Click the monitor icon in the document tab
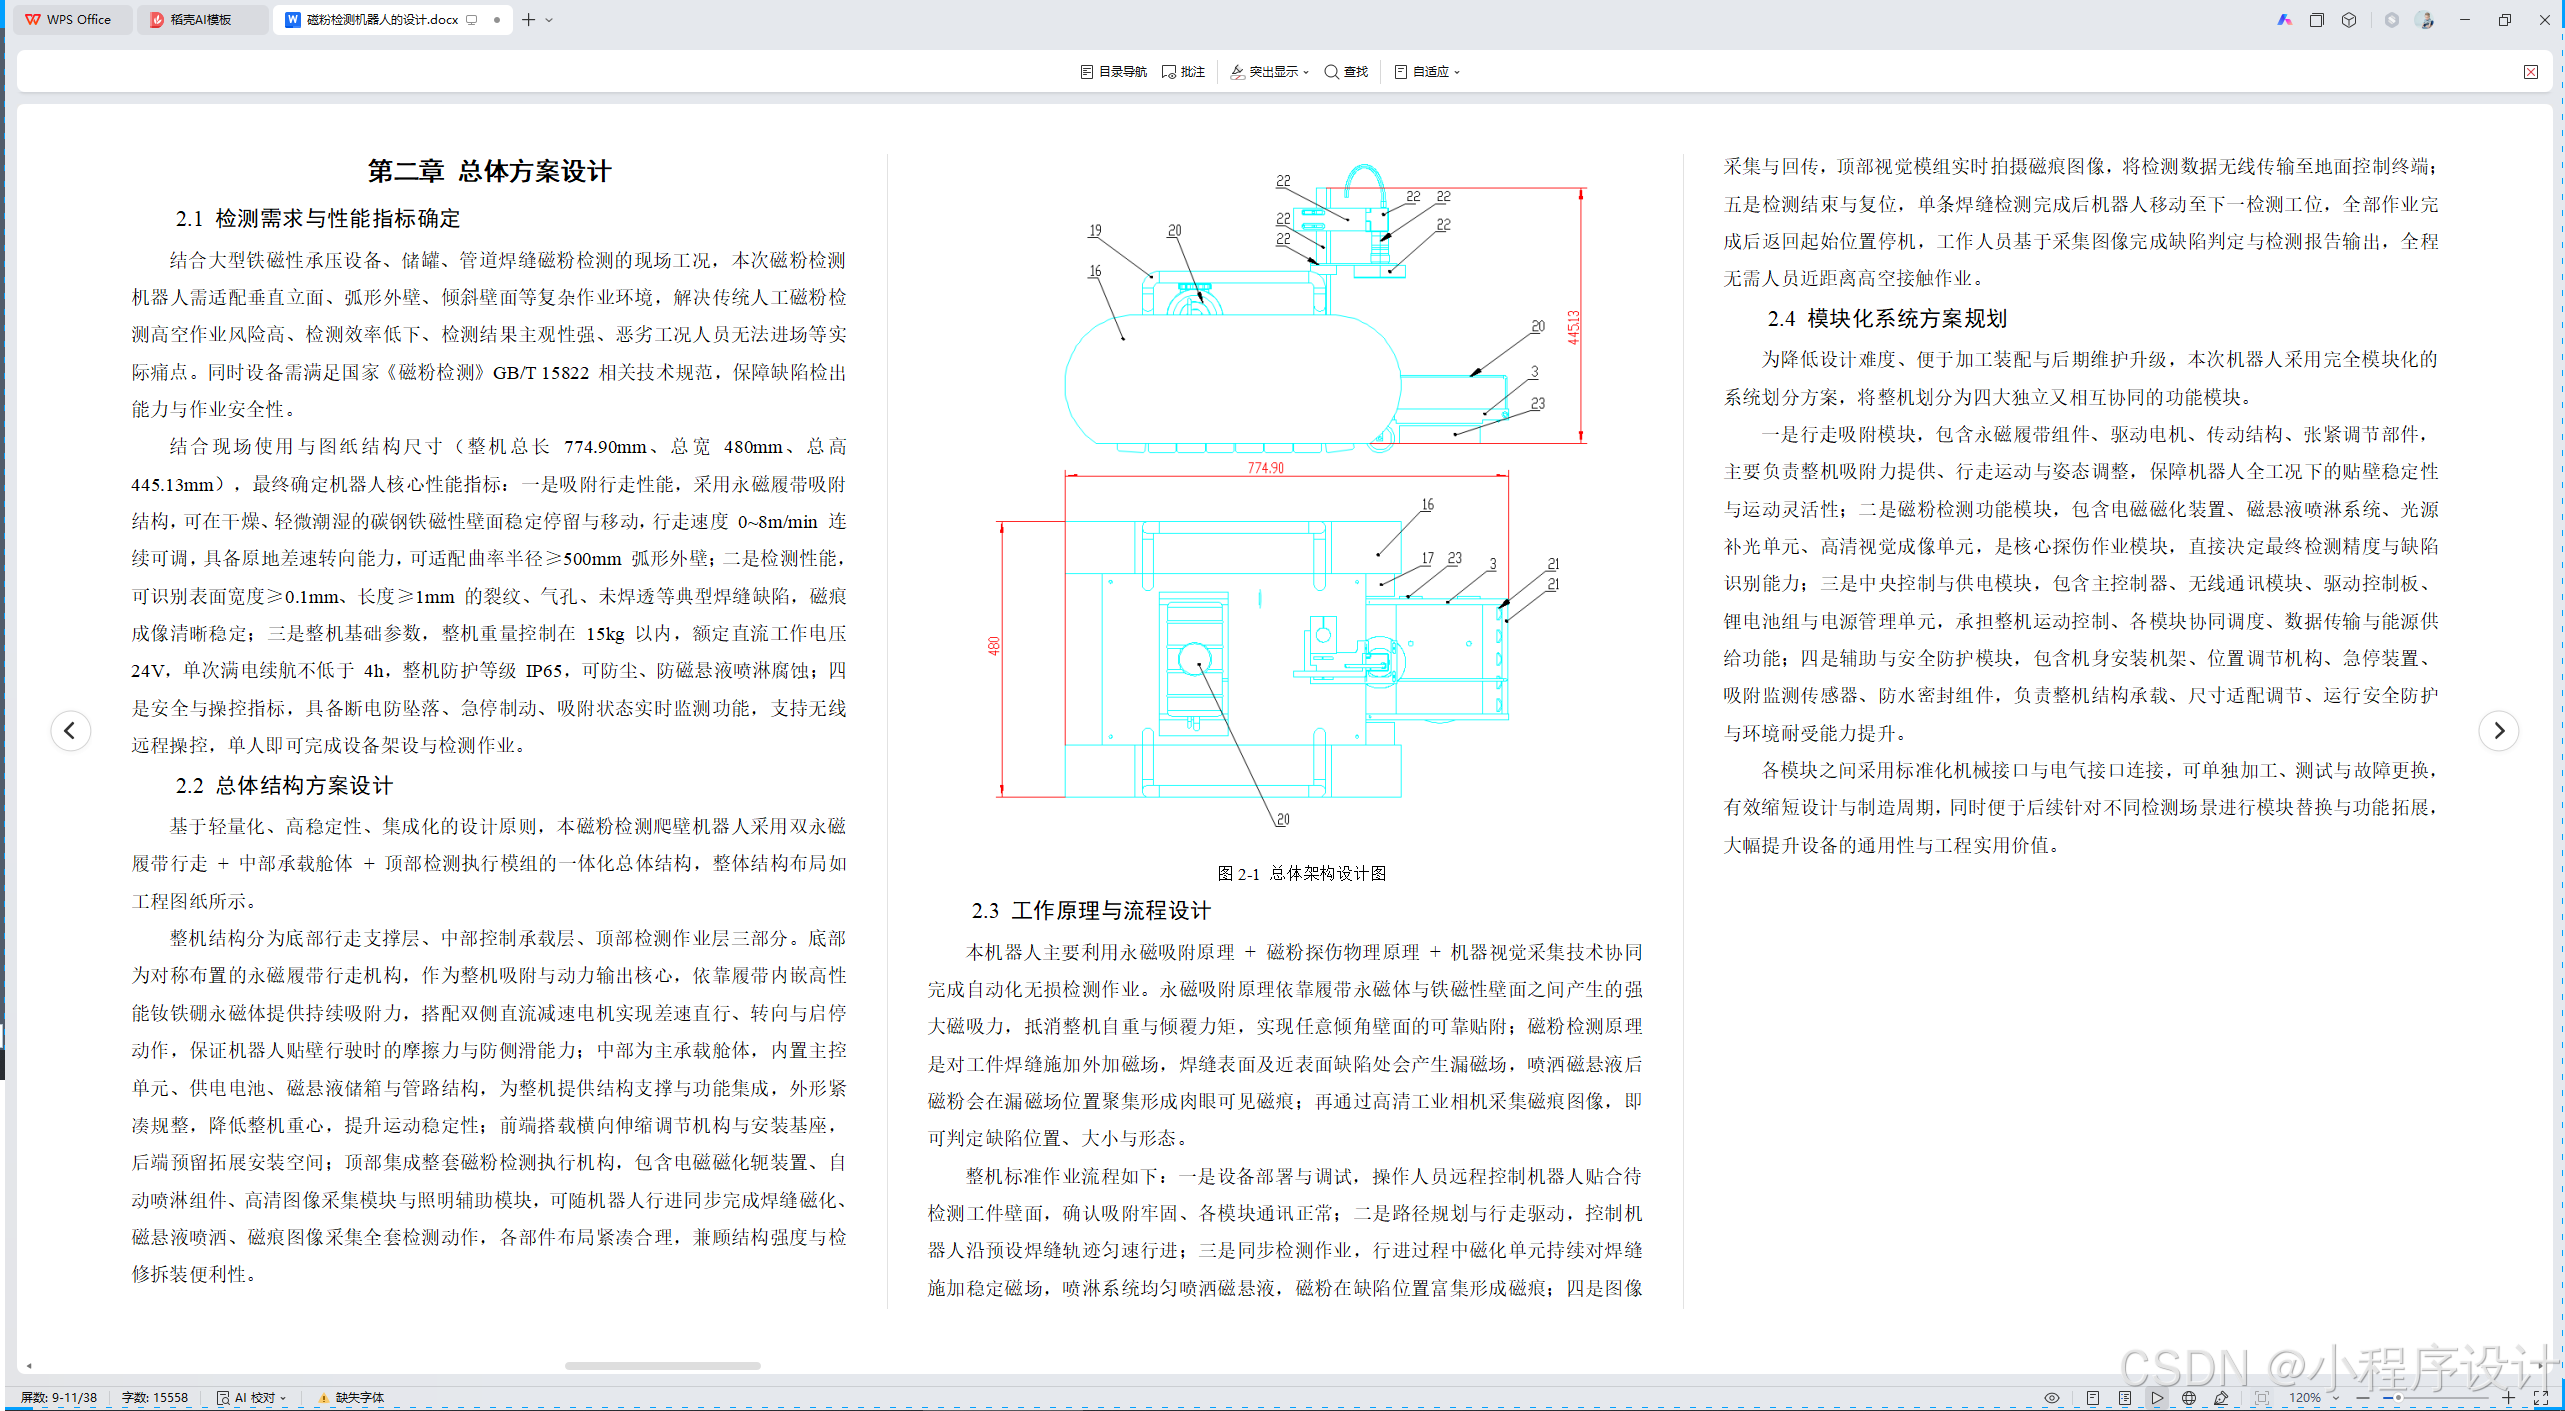Image resolution: width=2565 pixels, height=1411 pixels. (x=472, y=19)
